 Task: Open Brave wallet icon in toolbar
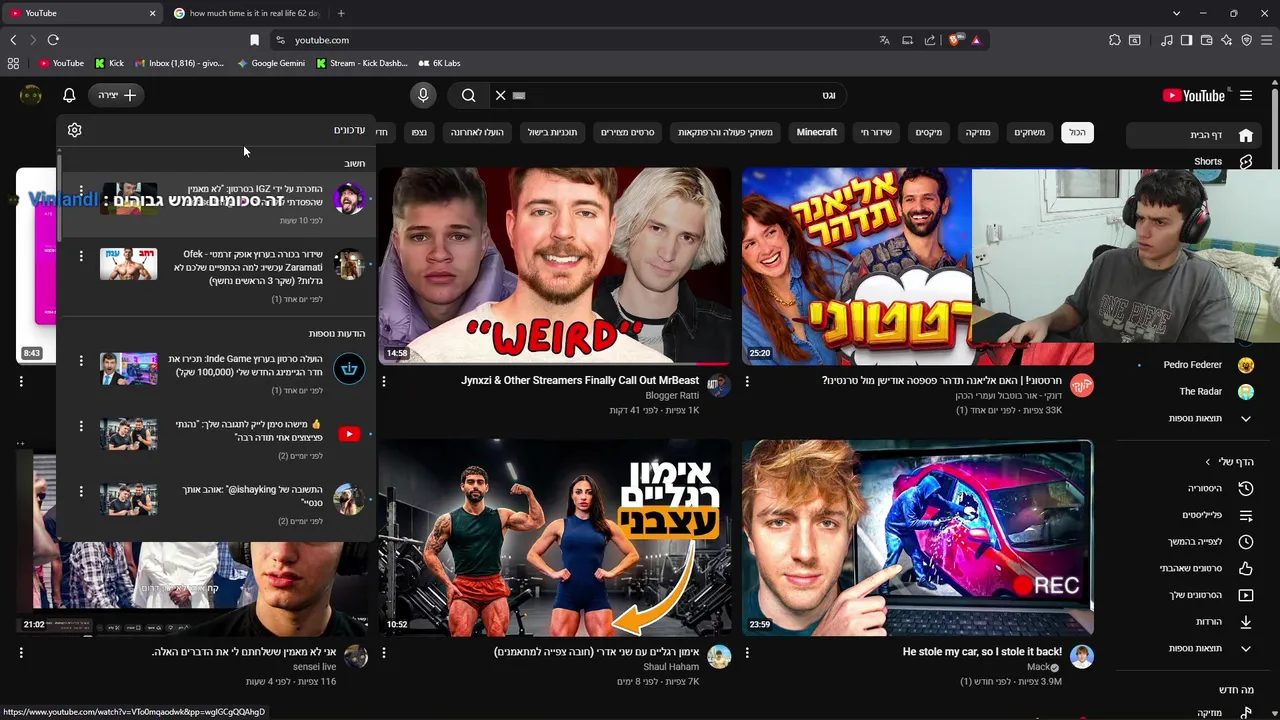pyautogui.click(x=1206, y=40)
